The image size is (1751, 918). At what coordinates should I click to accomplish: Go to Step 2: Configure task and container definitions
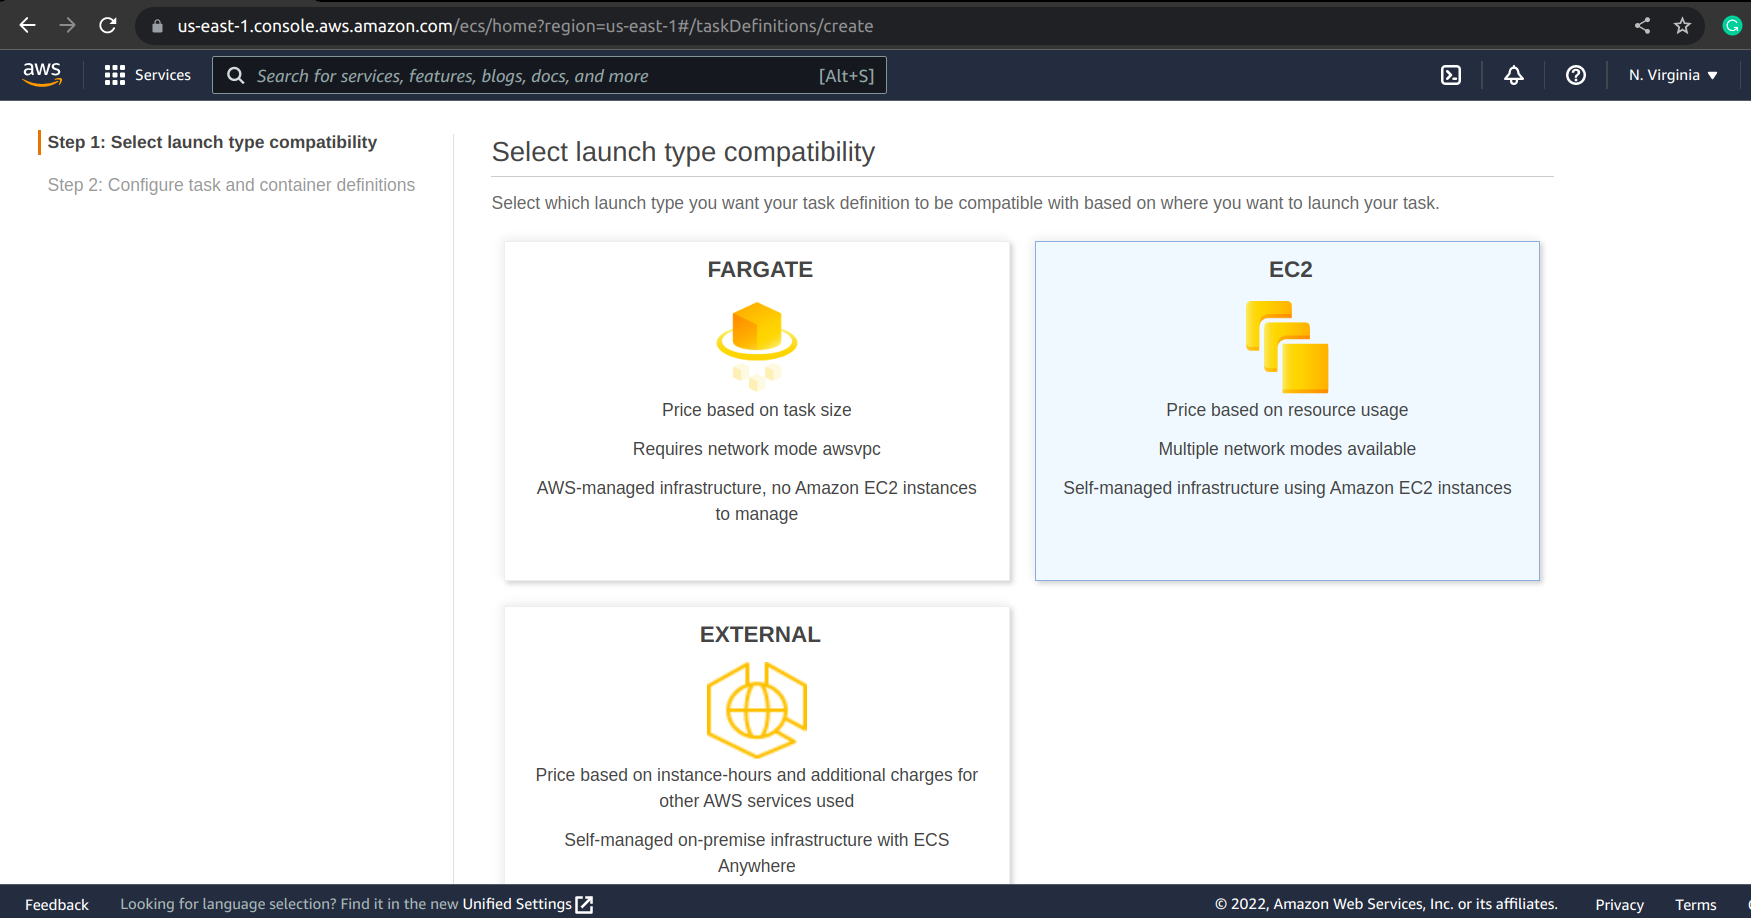point(231,185)
